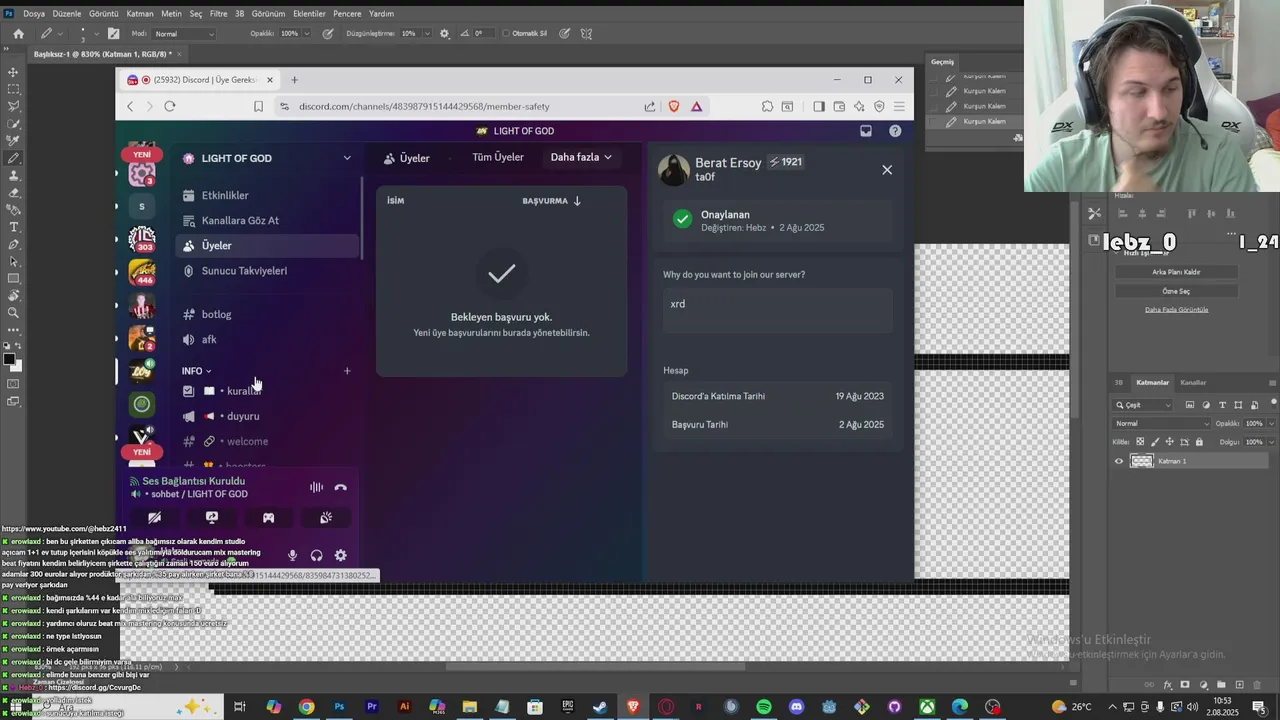Switch to the Kanallar tab
Image resolution: width=1280 pixels, height=720 pixels.
point(1193,382)
